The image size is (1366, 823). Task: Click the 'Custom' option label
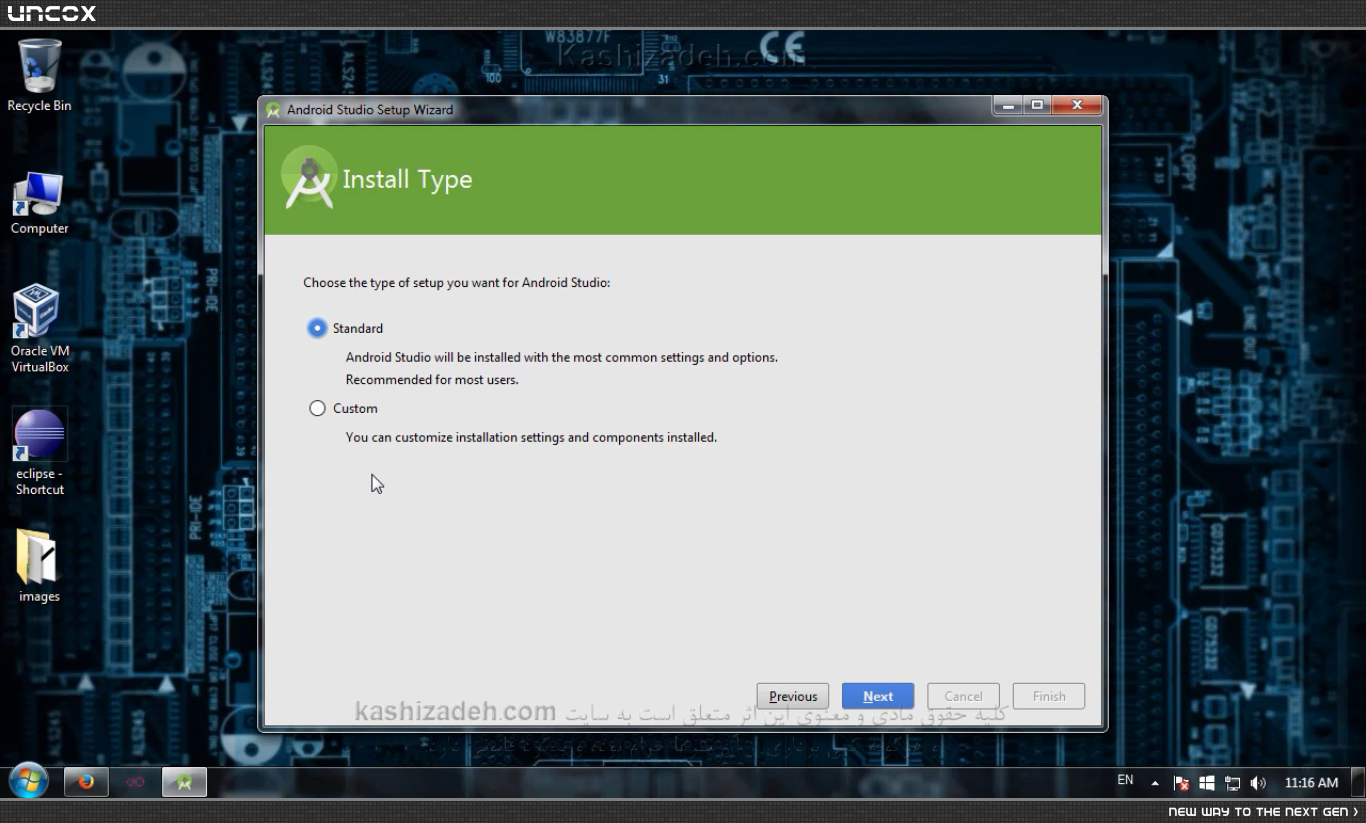355,408
